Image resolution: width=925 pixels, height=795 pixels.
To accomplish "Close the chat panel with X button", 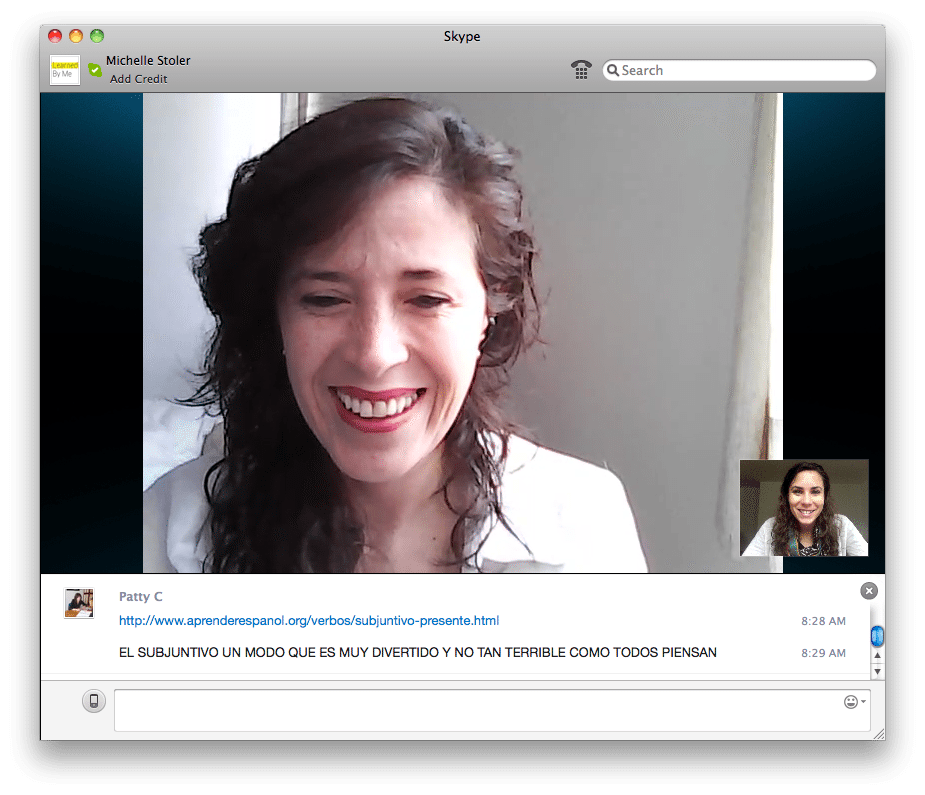I will coord(868,591).
